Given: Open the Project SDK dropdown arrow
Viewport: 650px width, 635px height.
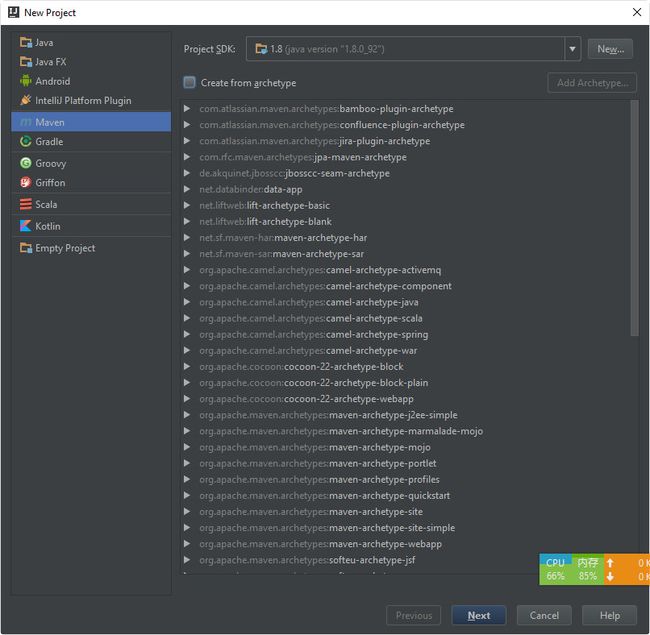Looking at the screenshot, I should (x=572, y=49).
